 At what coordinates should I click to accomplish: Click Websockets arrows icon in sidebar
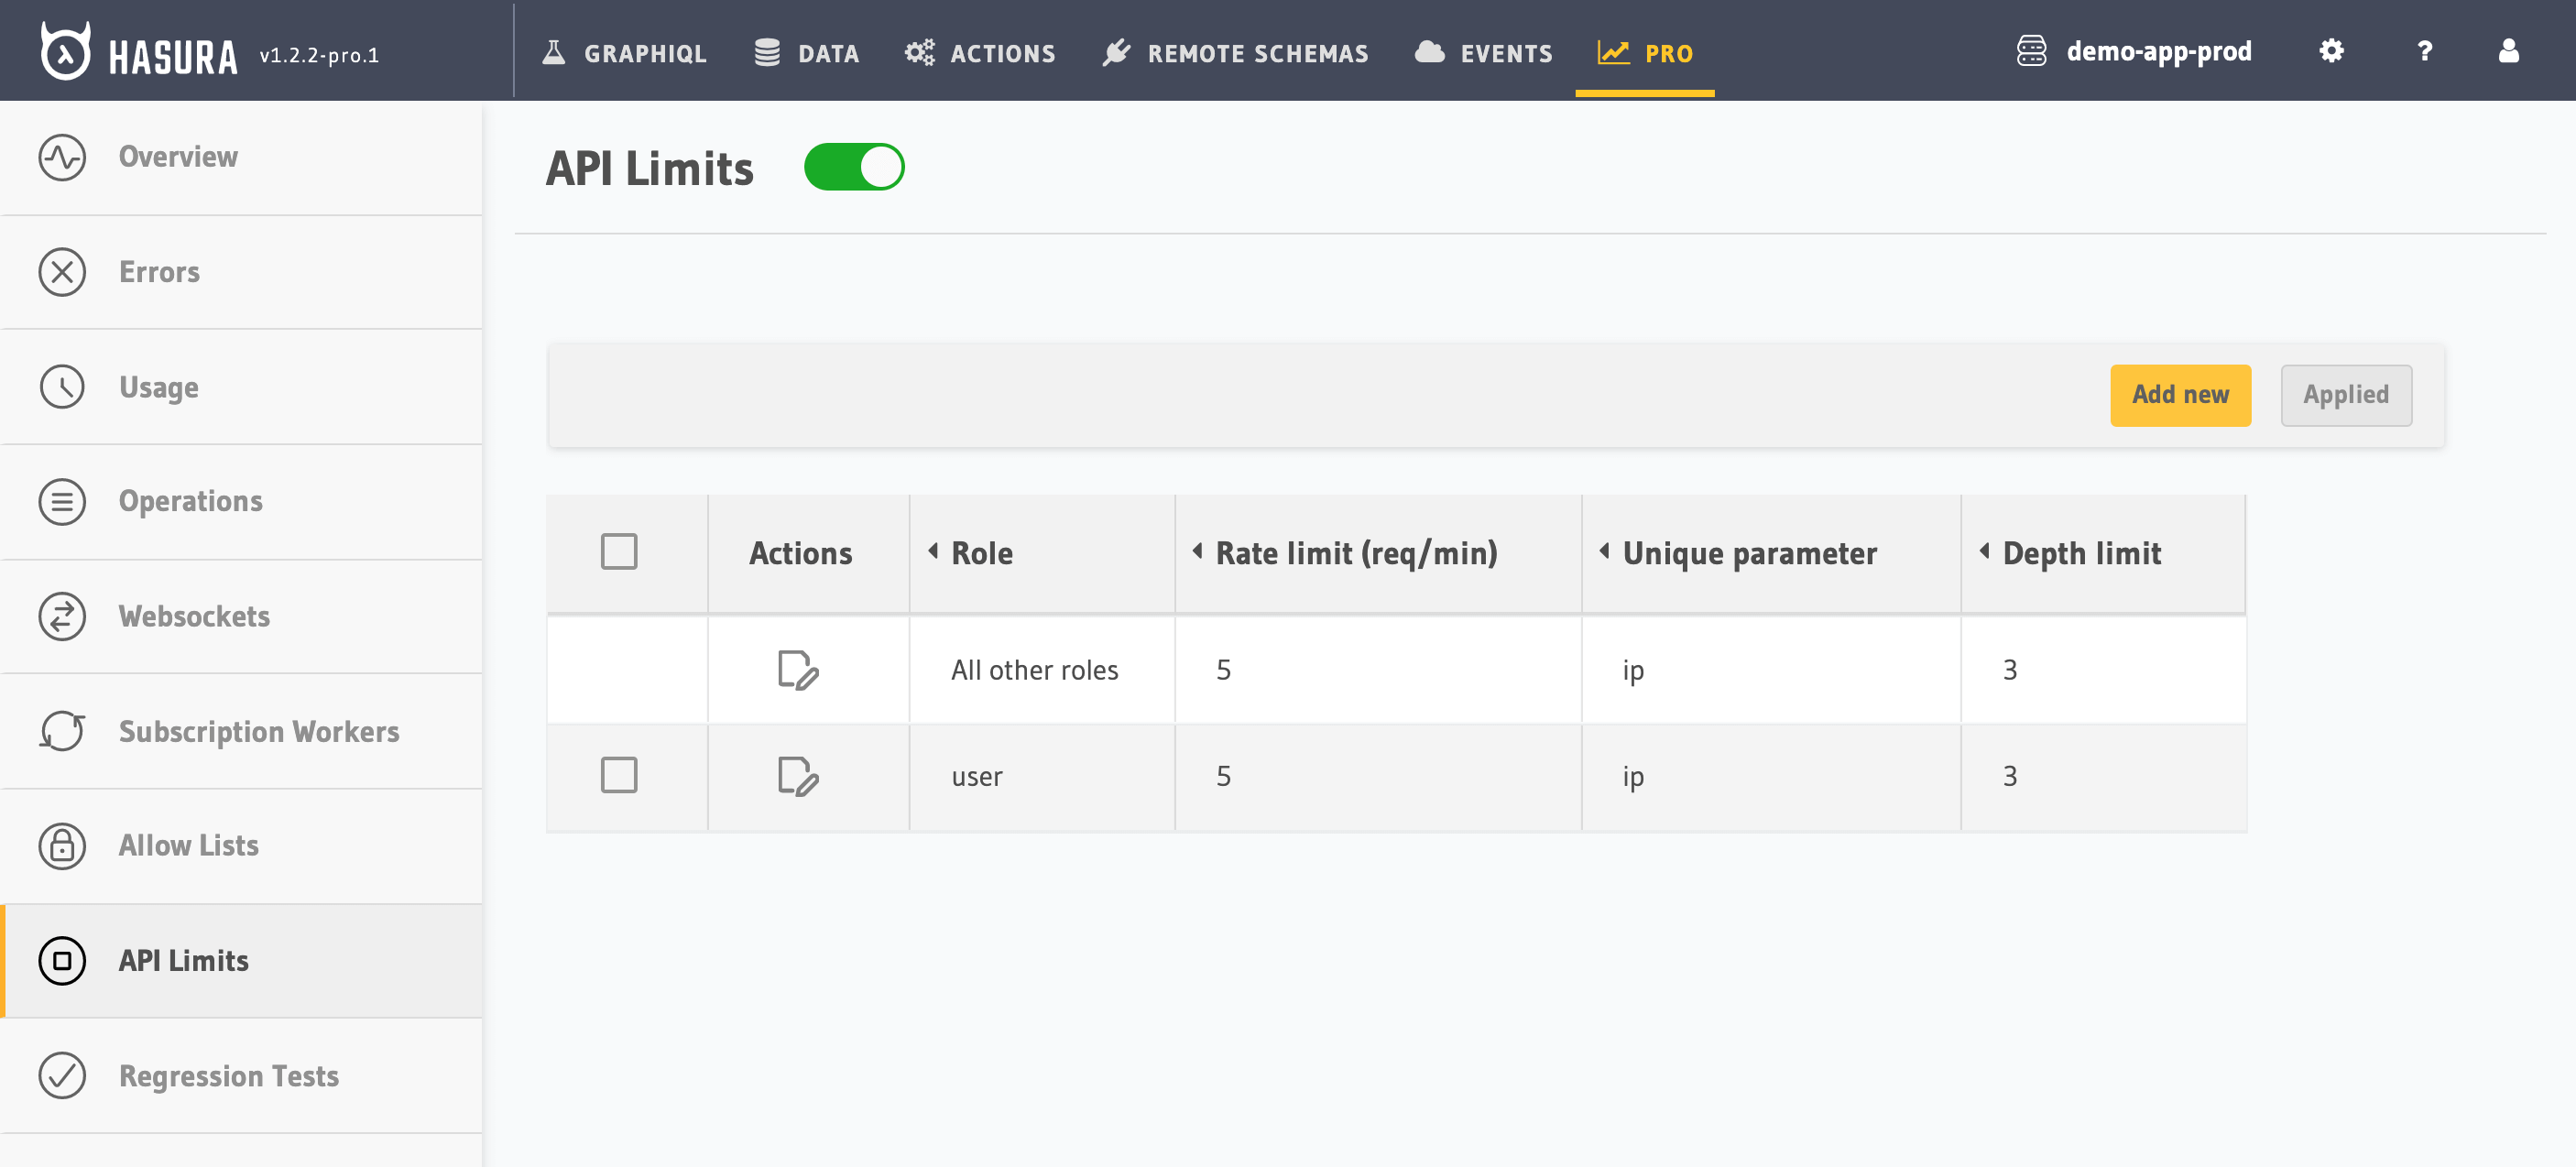point(62,616)
